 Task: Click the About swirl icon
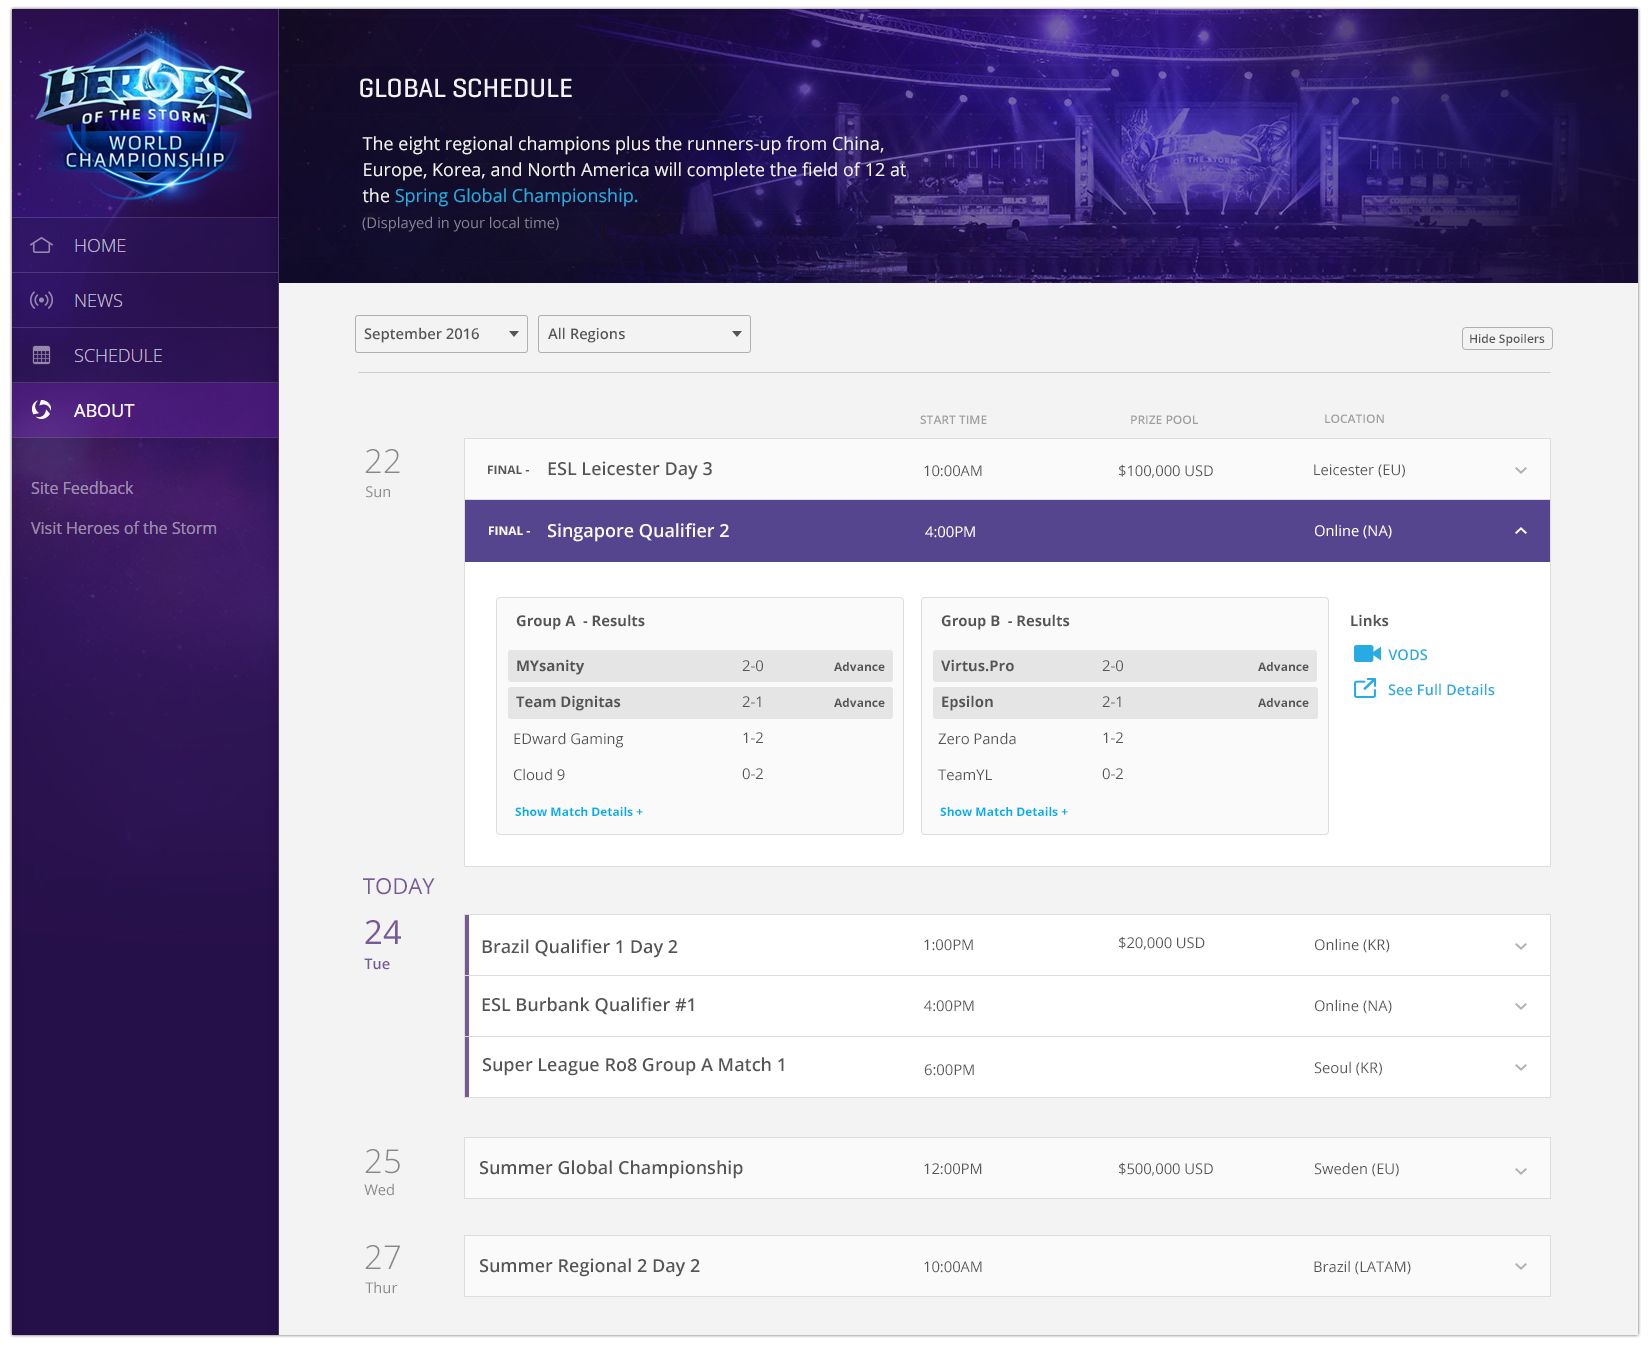pos(41,410)
